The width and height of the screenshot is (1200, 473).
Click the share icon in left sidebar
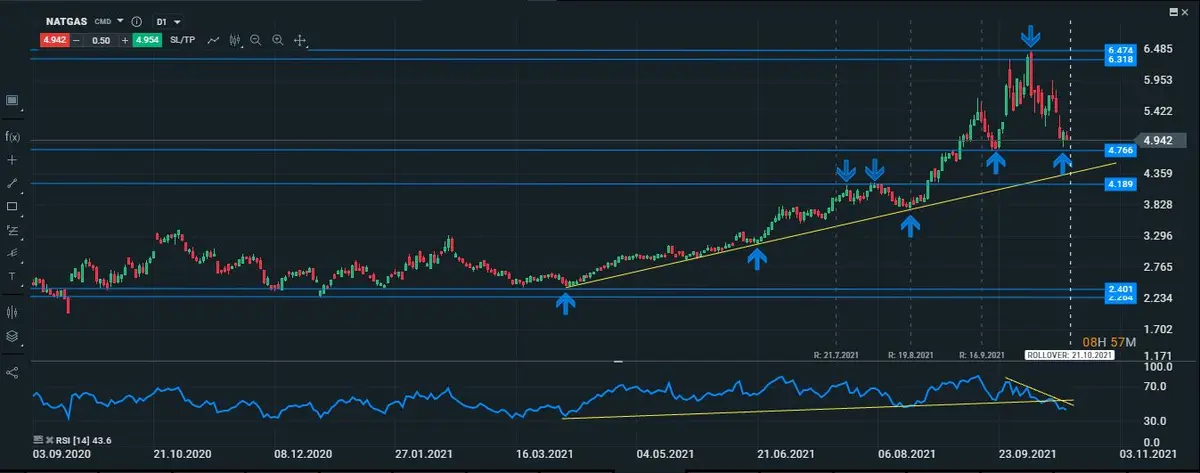point(12,372)
